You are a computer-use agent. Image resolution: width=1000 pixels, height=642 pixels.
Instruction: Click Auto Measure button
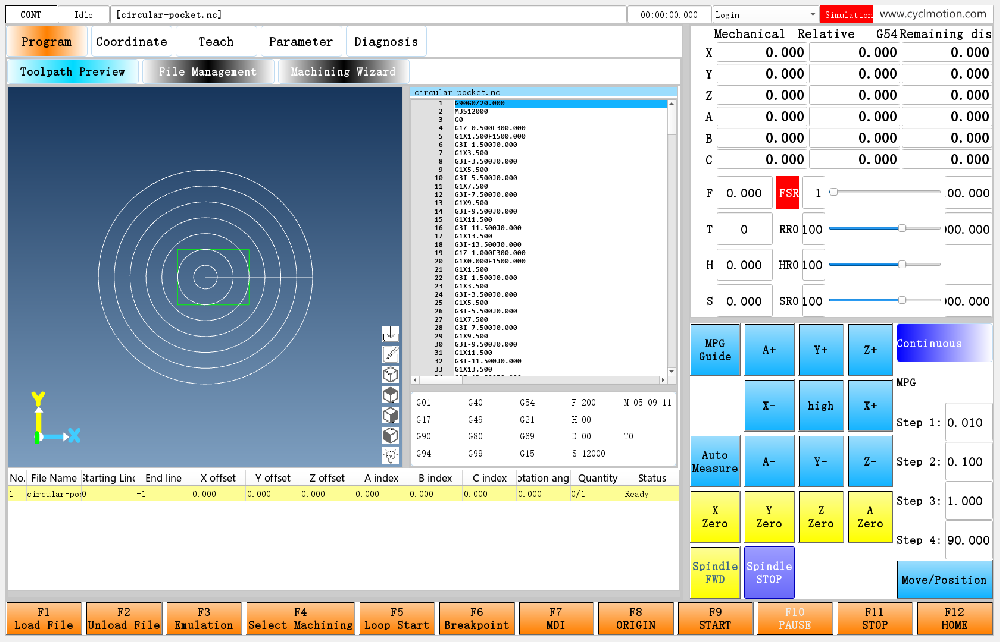[715, 461]
